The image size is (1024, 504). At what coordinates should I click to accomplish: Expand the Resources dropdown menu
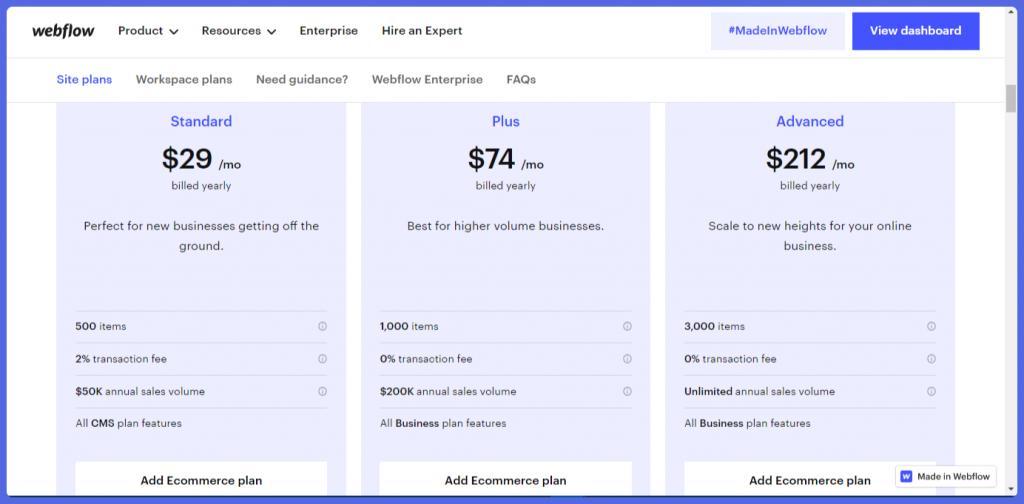point(238,31)
